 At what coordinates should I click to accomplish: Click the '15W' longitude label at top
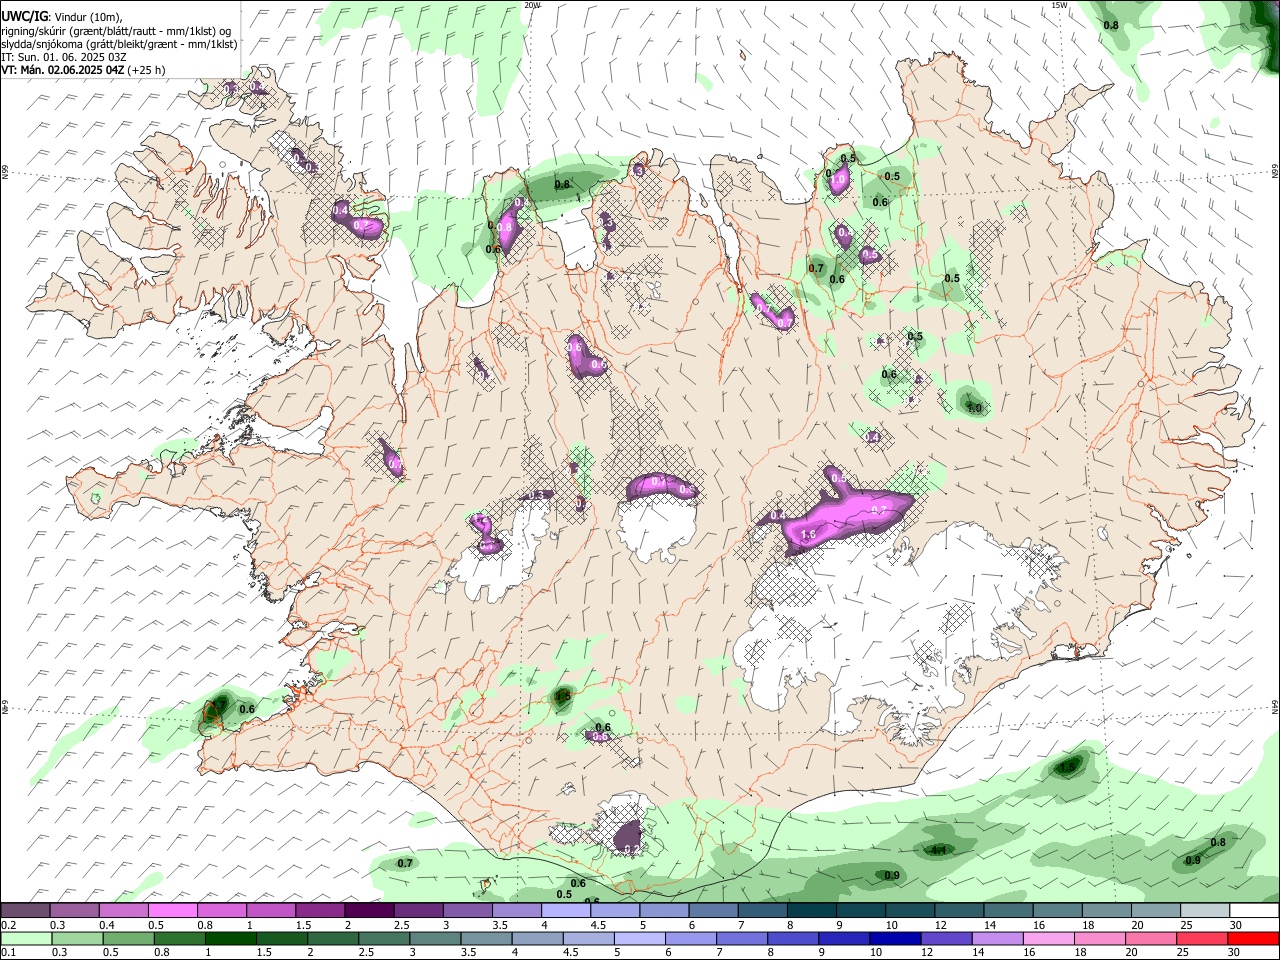1060,5
